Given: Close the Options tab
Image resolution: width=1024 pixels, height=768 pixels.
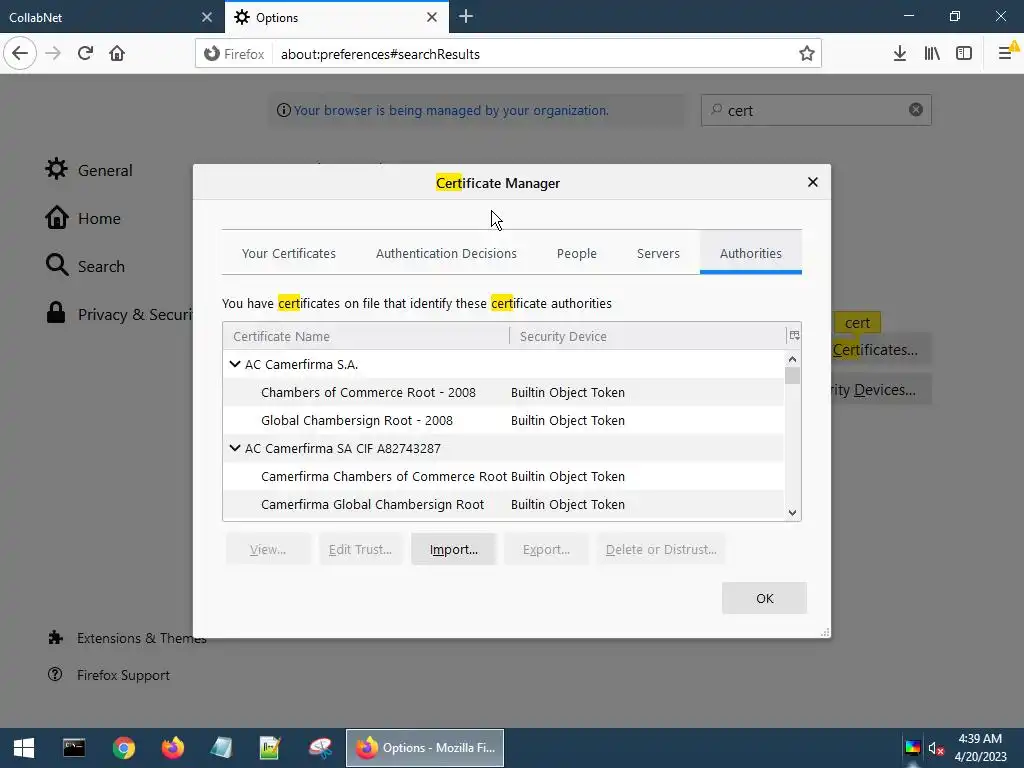Looking at the screenshot, I should [432, 17].
